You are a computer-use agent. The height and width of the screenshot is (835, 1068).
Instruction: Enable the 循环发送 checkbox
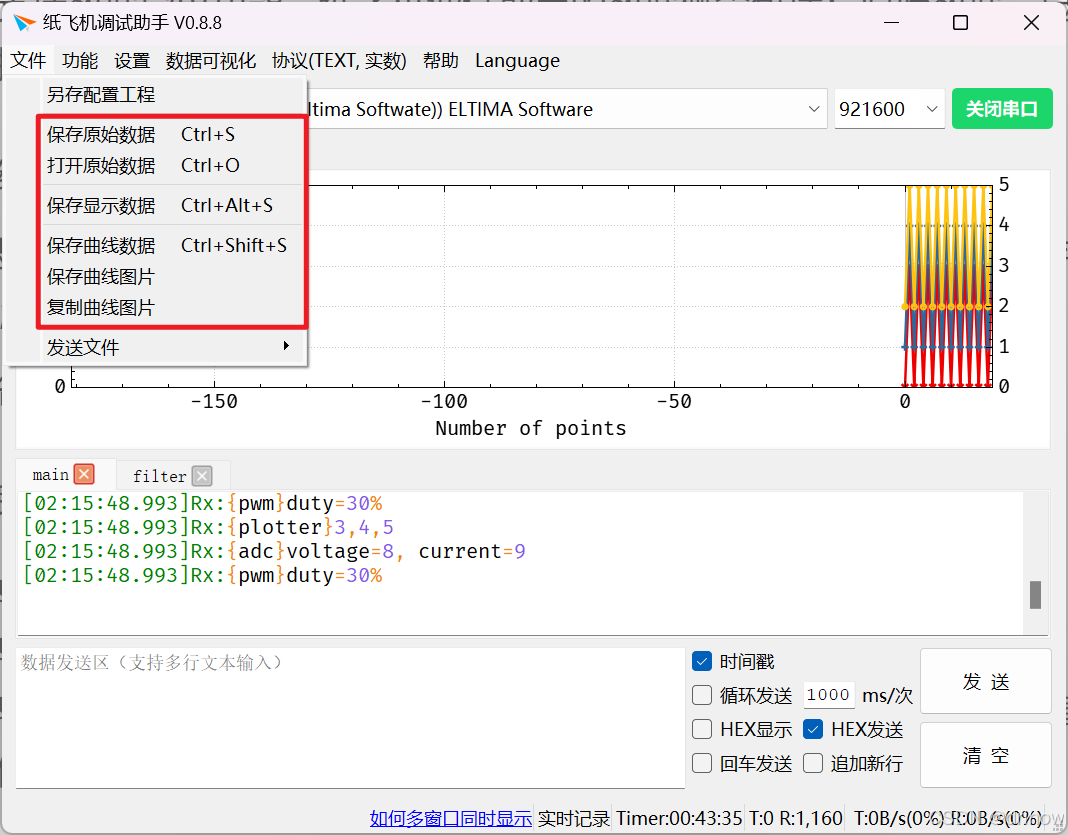702,695
